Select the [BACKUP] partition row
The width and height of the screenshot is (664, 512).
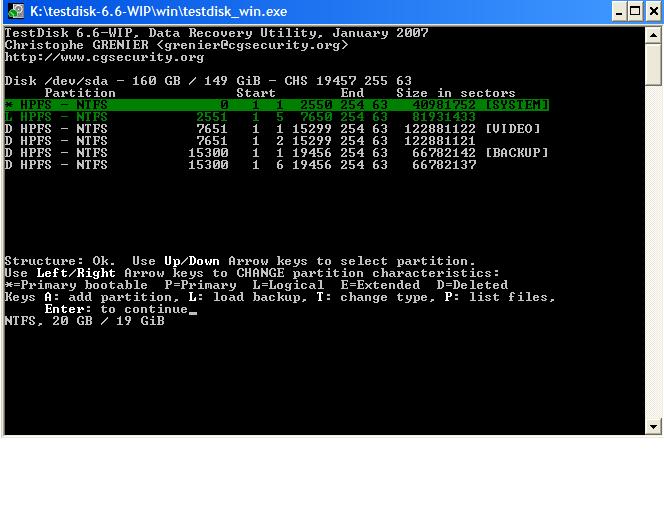coord(277,152)
